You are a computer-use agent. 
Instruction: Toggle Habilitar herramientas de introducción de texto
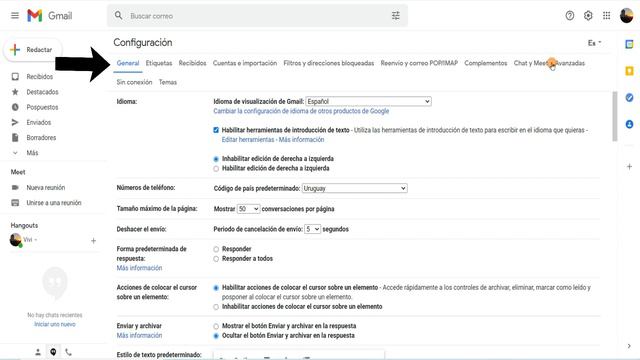[216, 130]
